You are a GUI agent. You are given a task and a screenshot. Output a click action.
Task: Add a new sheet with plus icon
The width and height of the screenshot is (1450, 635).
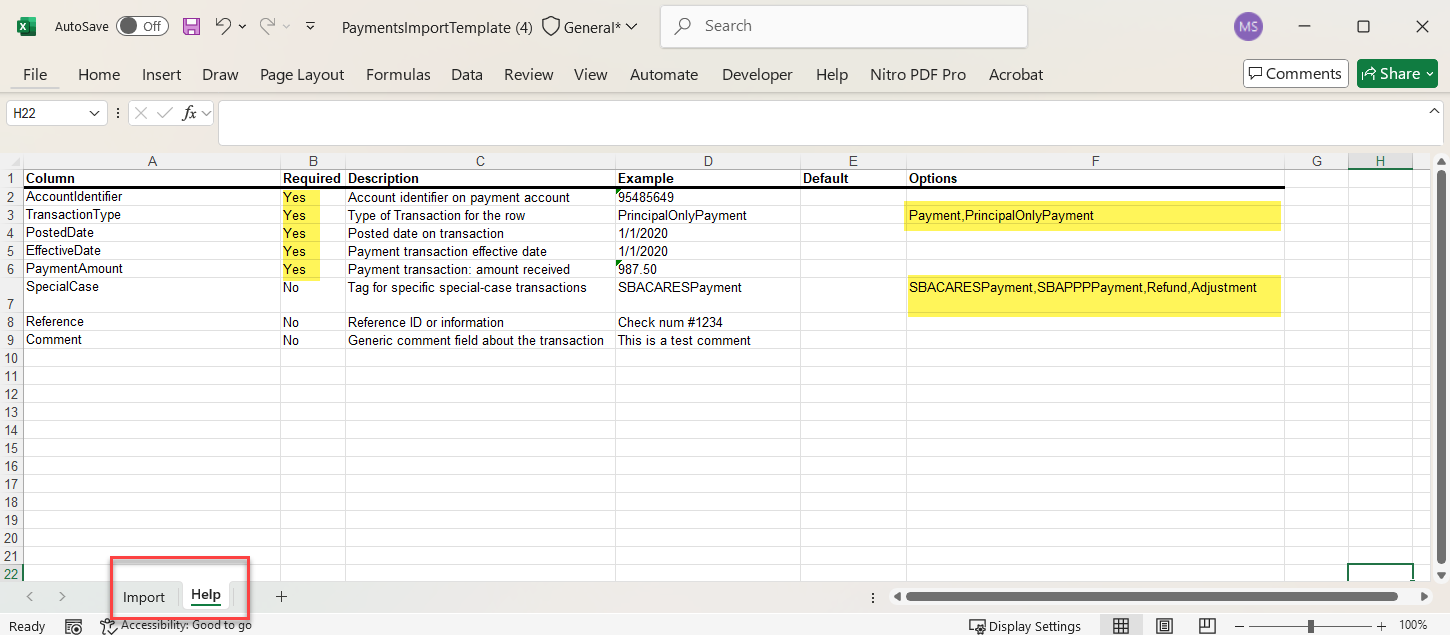281,596
